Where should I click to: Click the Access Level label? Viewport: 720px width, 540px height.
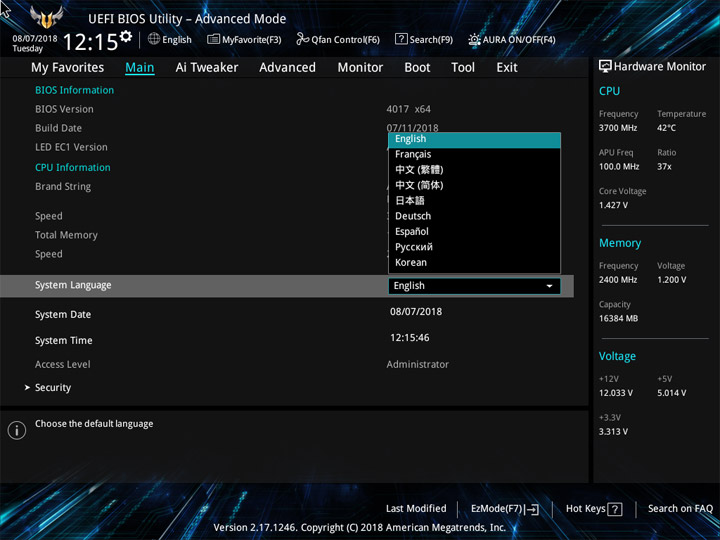pyautogui.click(x=62, y=365)
